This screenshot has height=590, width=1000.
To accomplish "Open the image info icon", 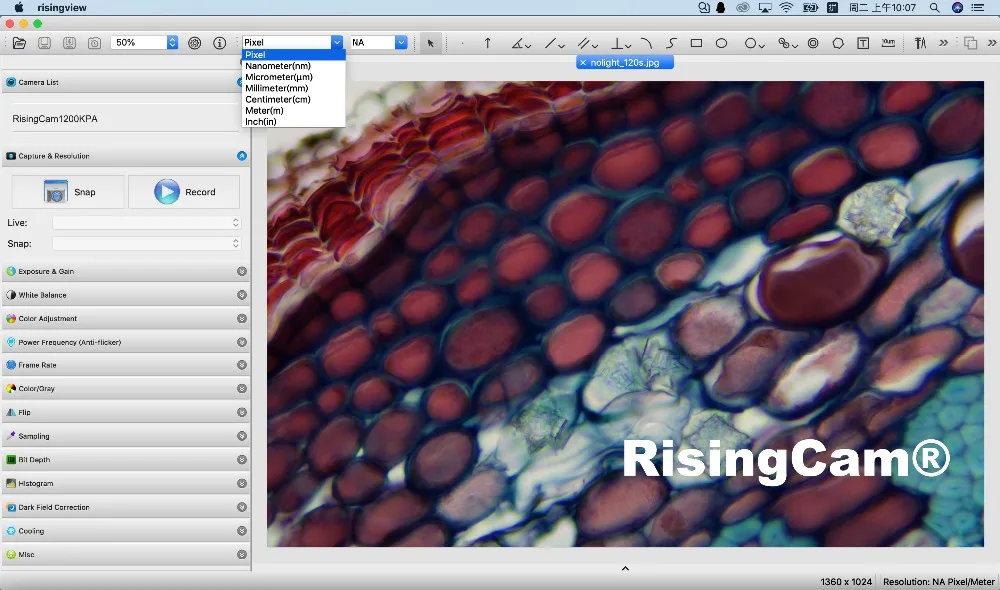I will click(x=219, y=43).
